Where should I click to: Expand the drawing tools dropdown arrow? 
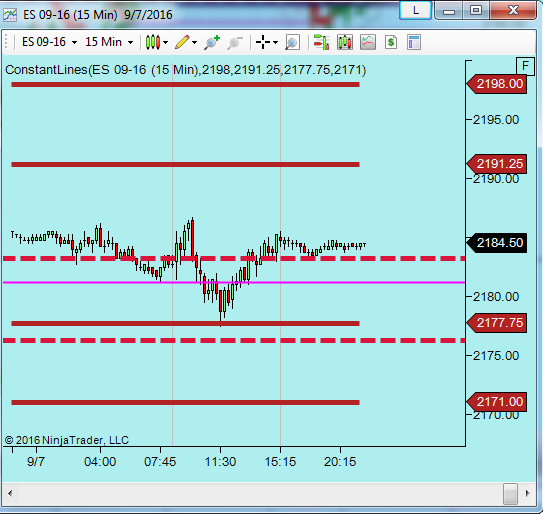tap(195, 42)
